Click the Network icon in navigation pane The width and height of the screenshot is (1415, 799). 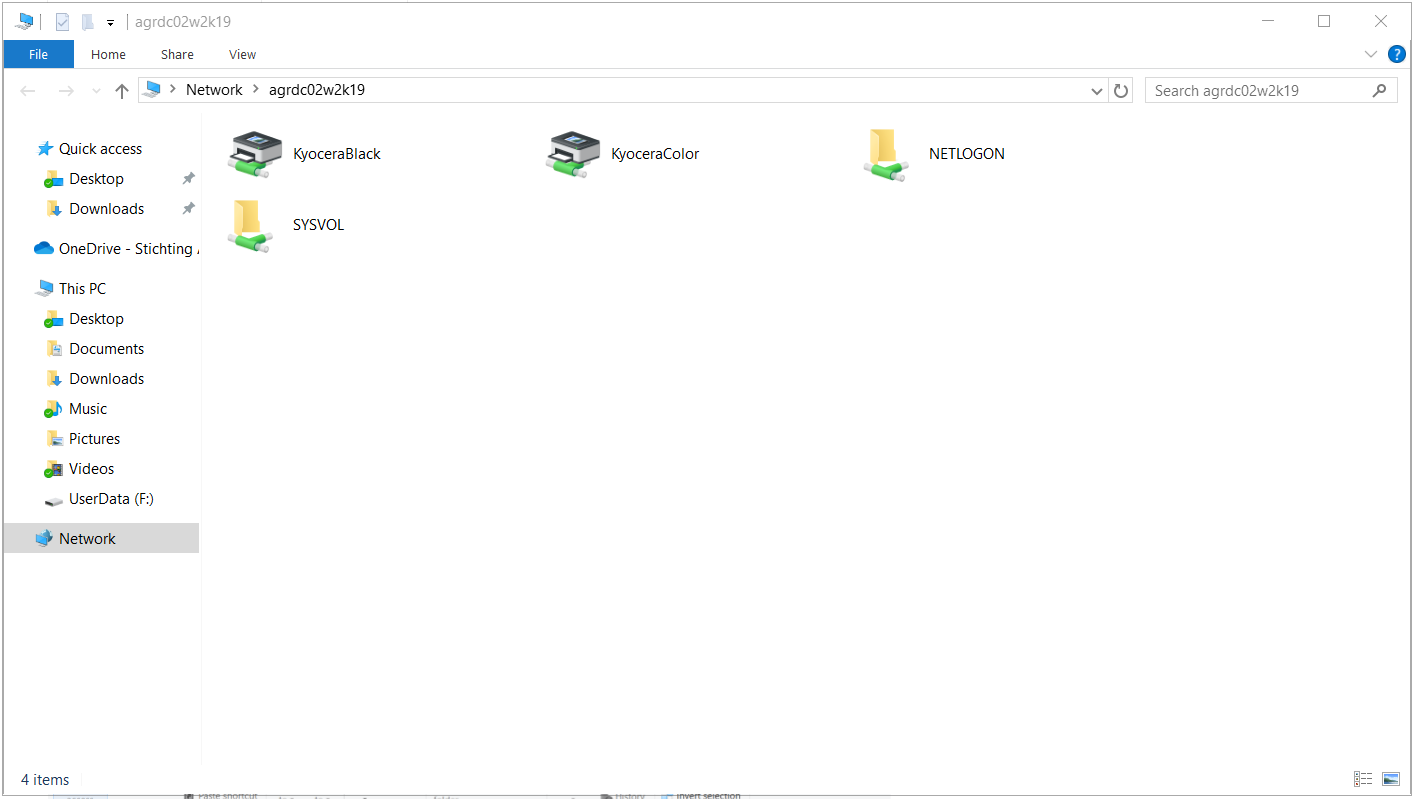point(44,539)
